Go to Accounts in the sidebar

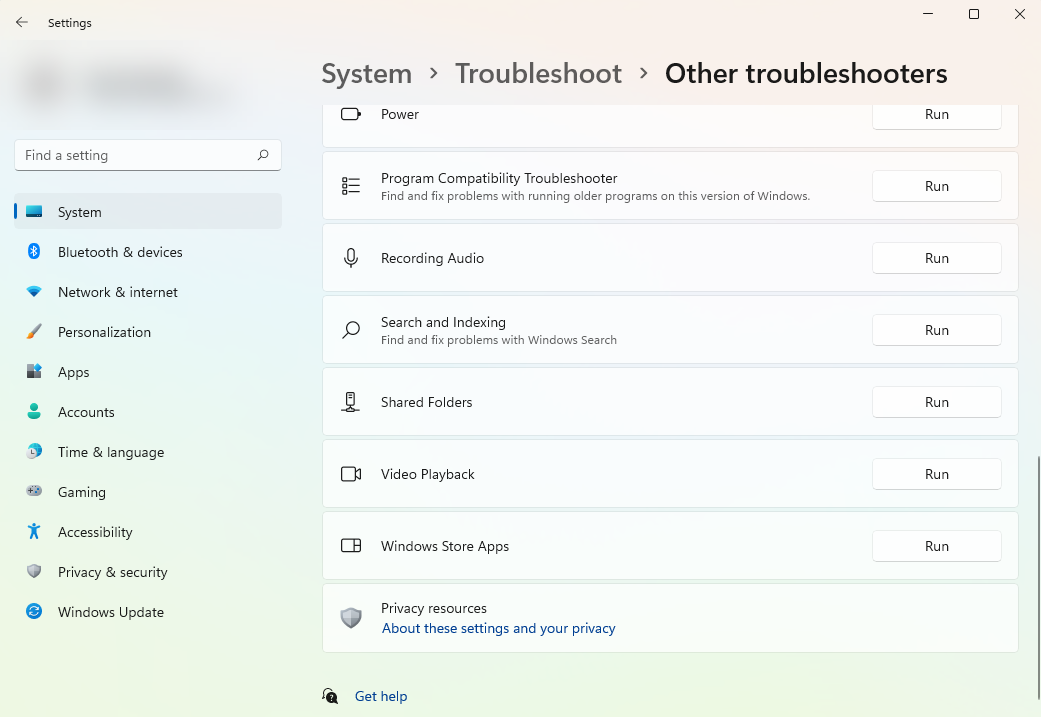coord(86,412)
